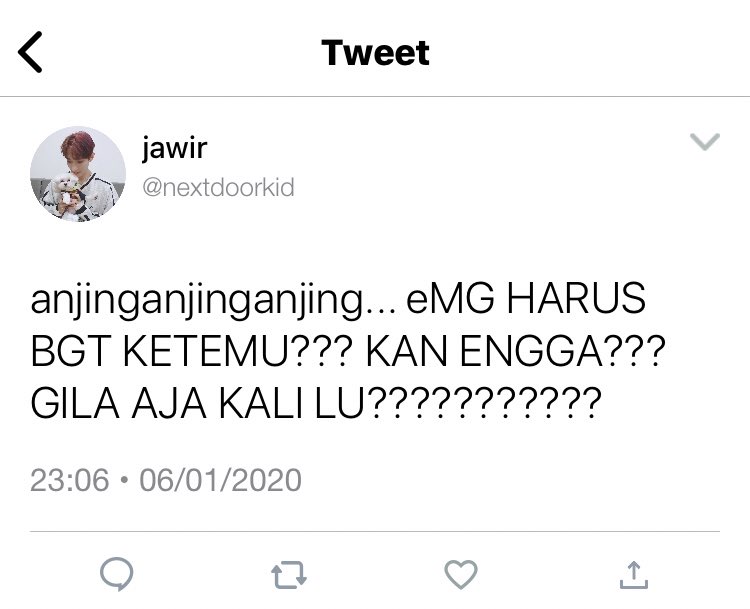This screenshot has width=750, height=609.
Task: Click the Tweet header title
Action: (375, 52)
